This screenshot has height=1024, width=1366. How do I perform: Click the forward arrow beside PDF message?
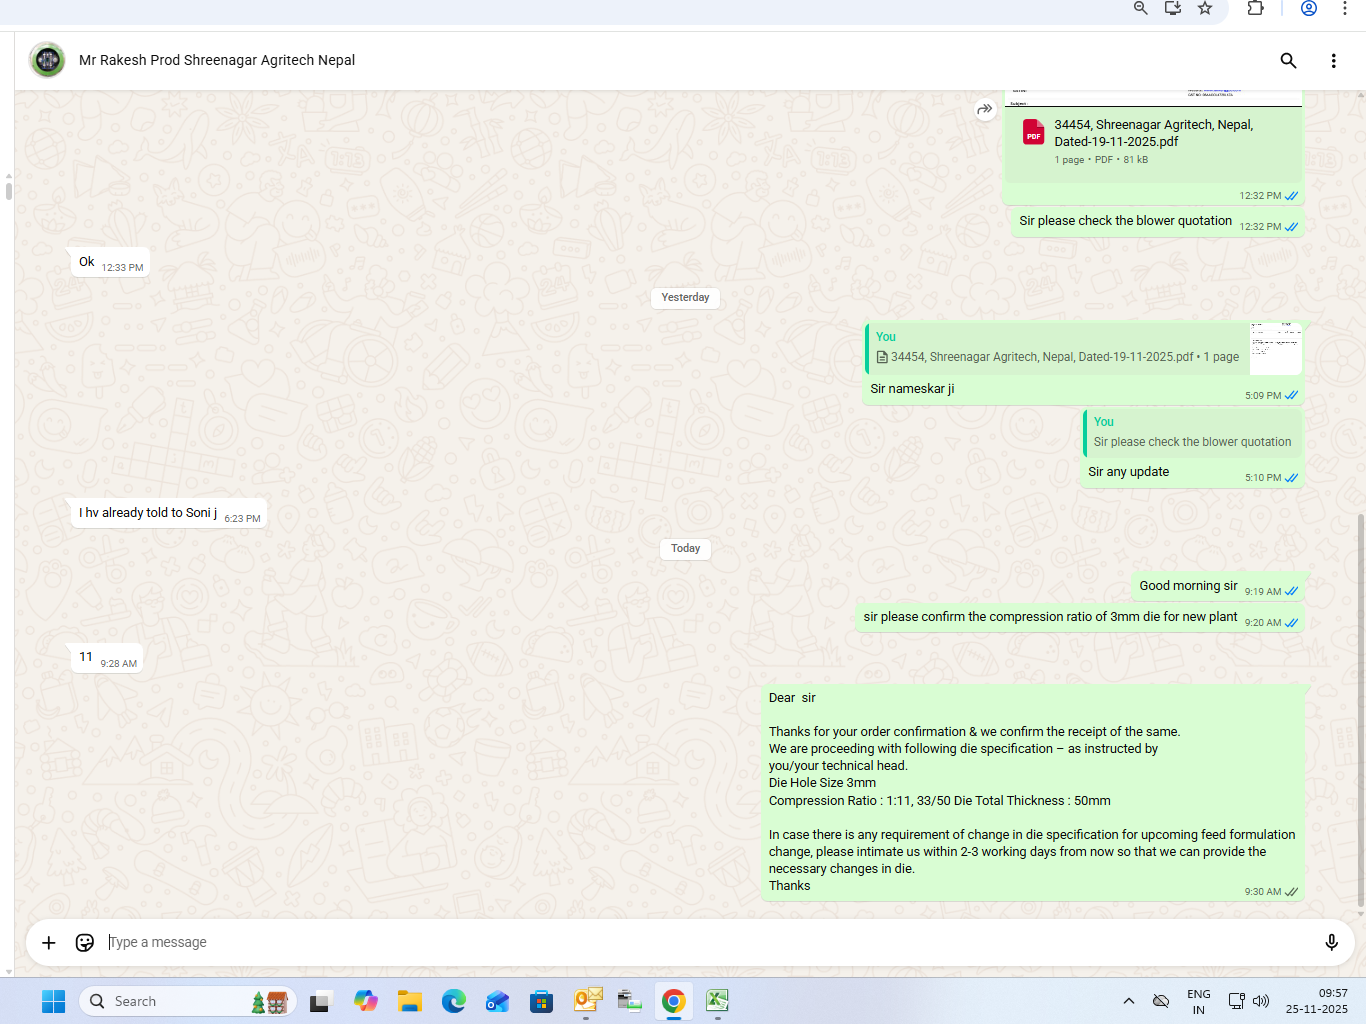[x=985, y=109]
